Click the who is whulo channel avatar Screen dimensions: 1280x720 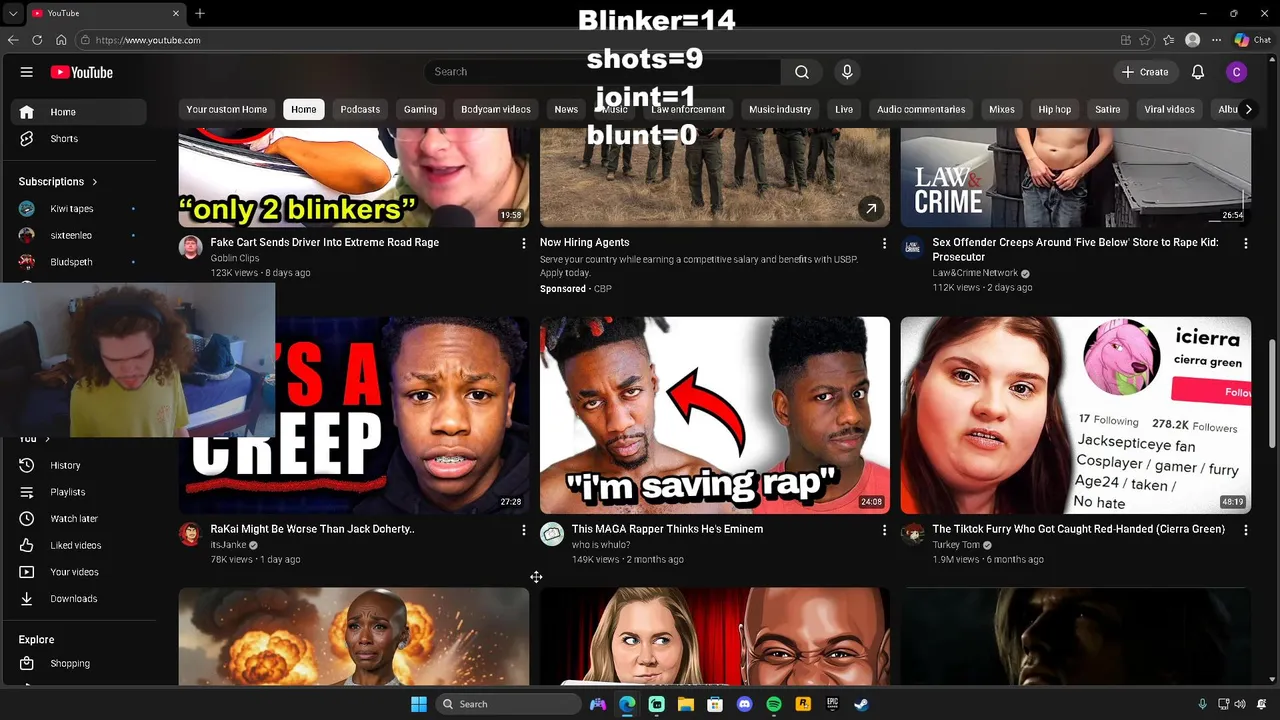point(552,534)
